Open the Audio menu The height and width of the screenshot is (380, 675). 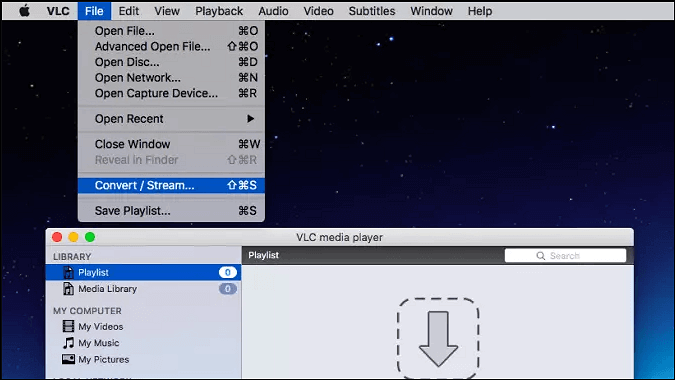tap(273, 11)
